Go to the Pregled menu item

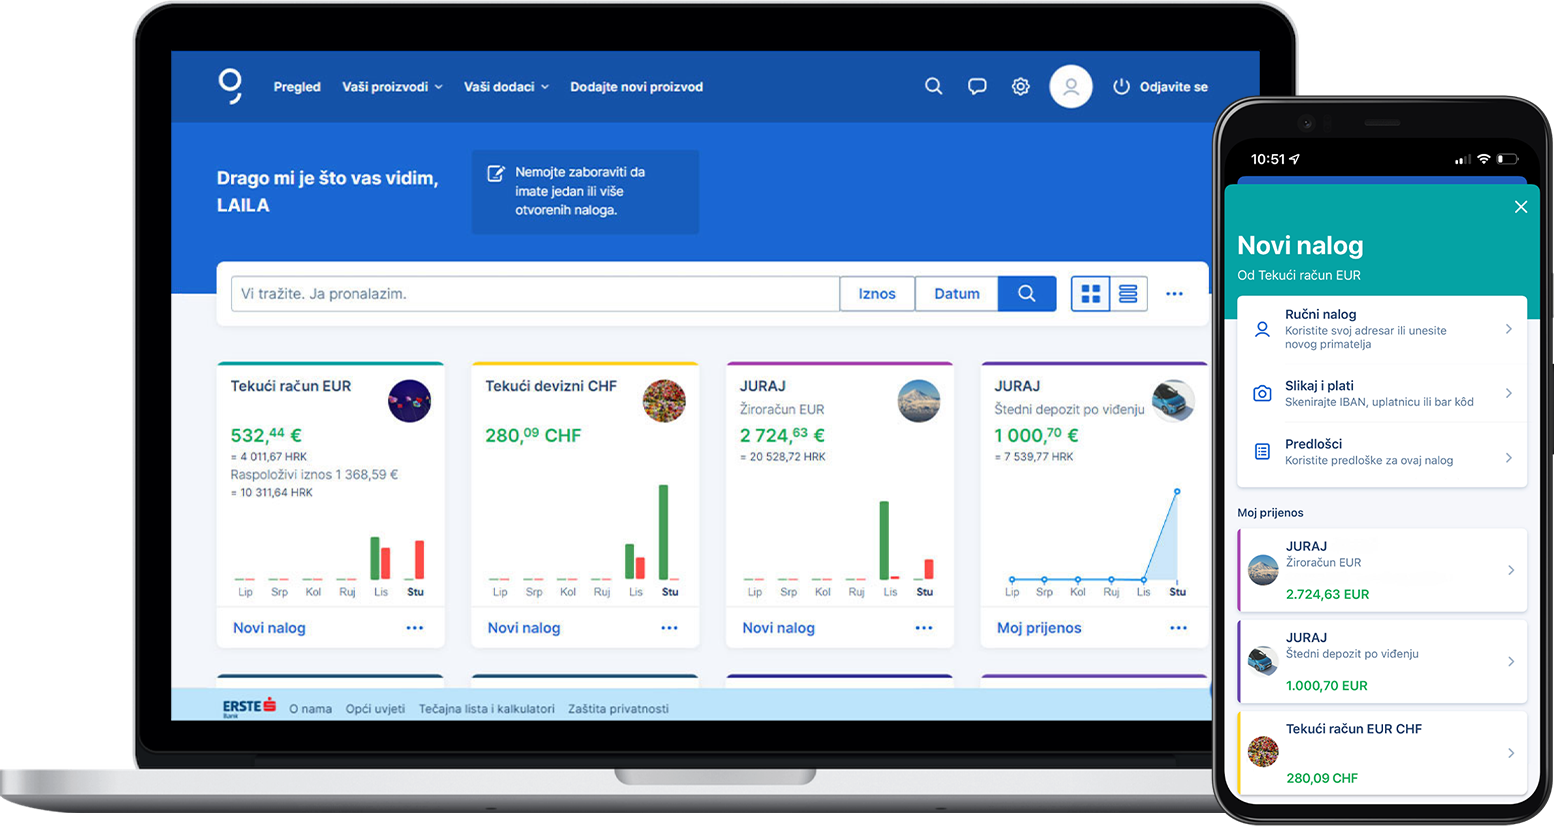coord(297,87)
